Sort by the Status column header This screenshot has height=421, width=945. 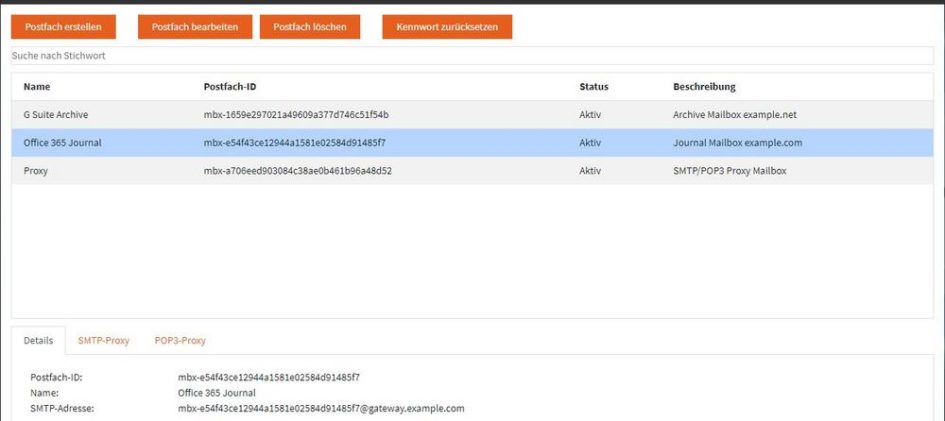593,87
